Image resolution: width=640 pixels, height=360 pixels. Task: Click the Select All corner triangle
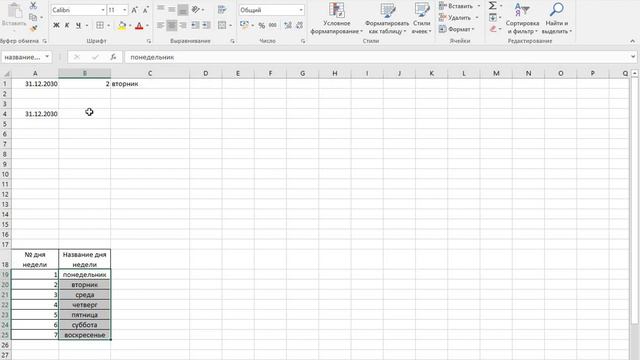tap(6, 73)
